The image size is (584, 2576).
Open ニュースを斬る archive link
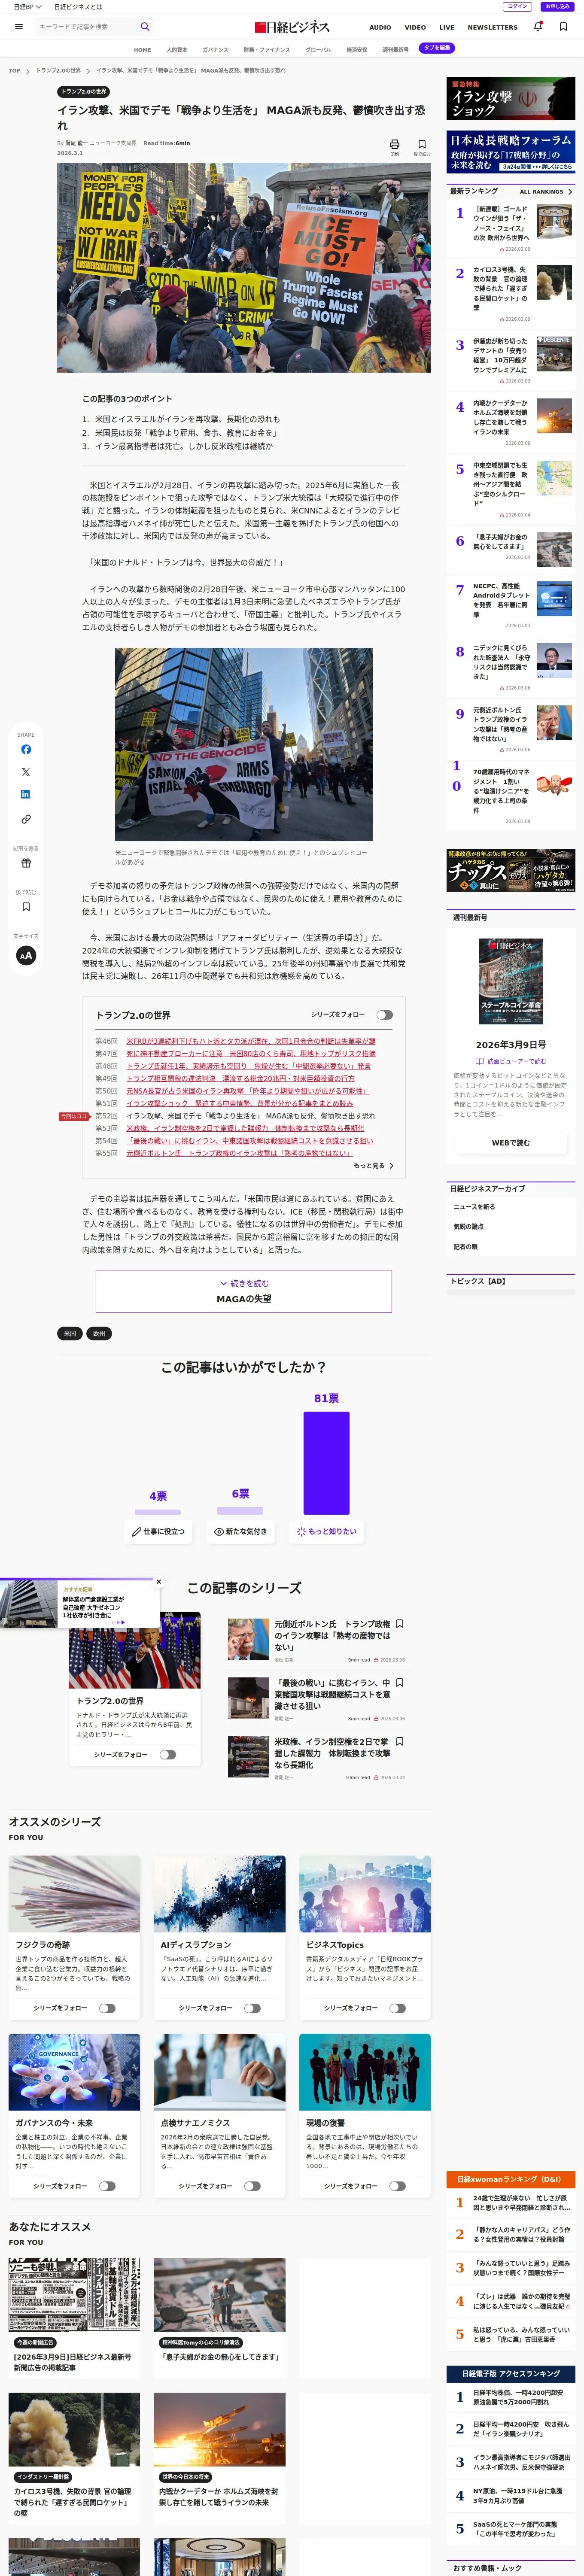point(474,1207)
